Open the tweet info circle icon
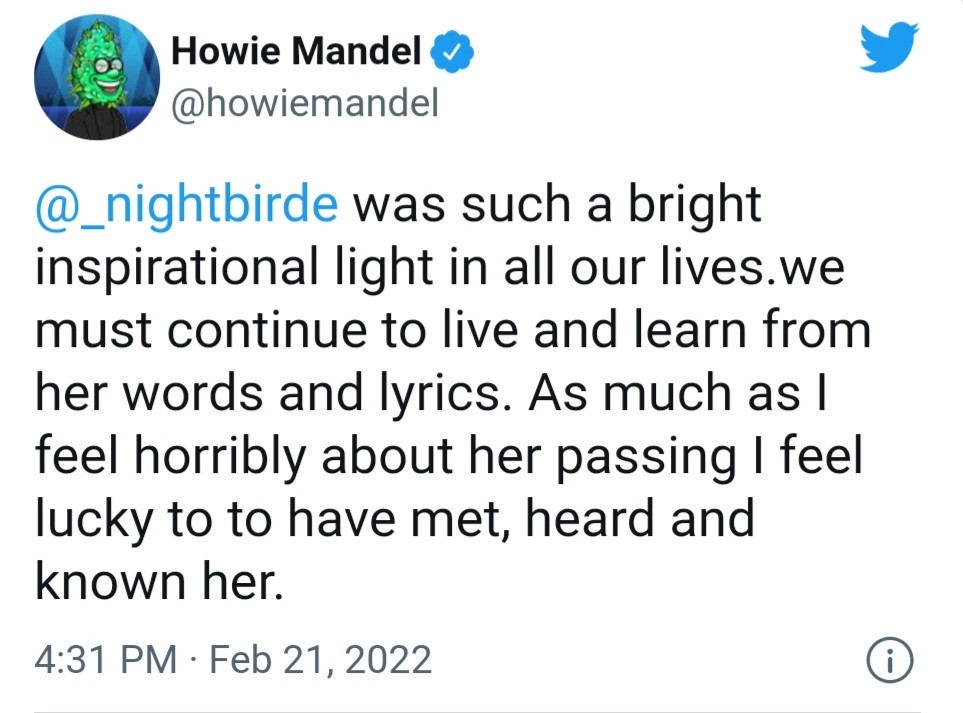This screenshot has height=713, width=963. coord(890,661)
